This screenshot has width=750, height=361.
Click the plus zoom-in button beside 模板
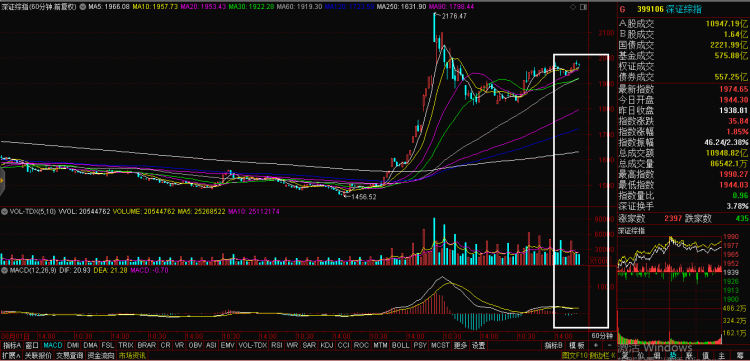click(596, 345)
